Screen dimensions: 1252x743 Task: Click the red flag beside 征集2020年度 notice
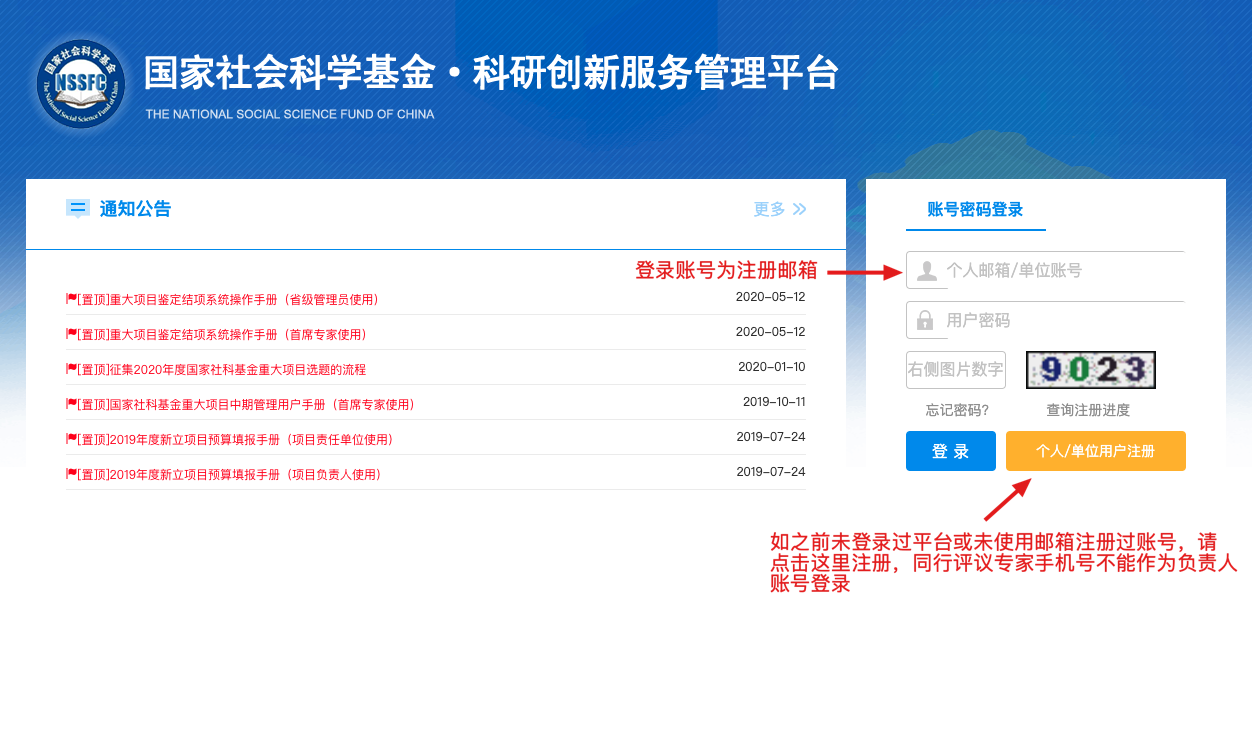[x=71, y=369]
